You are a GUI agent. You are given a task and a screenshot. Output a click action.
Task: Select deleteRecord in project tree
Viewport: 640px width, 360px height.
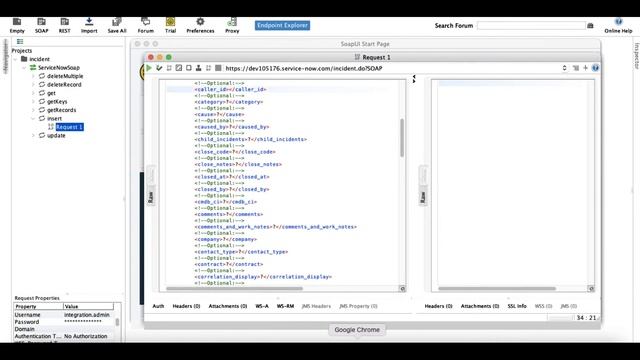(64, 84)
